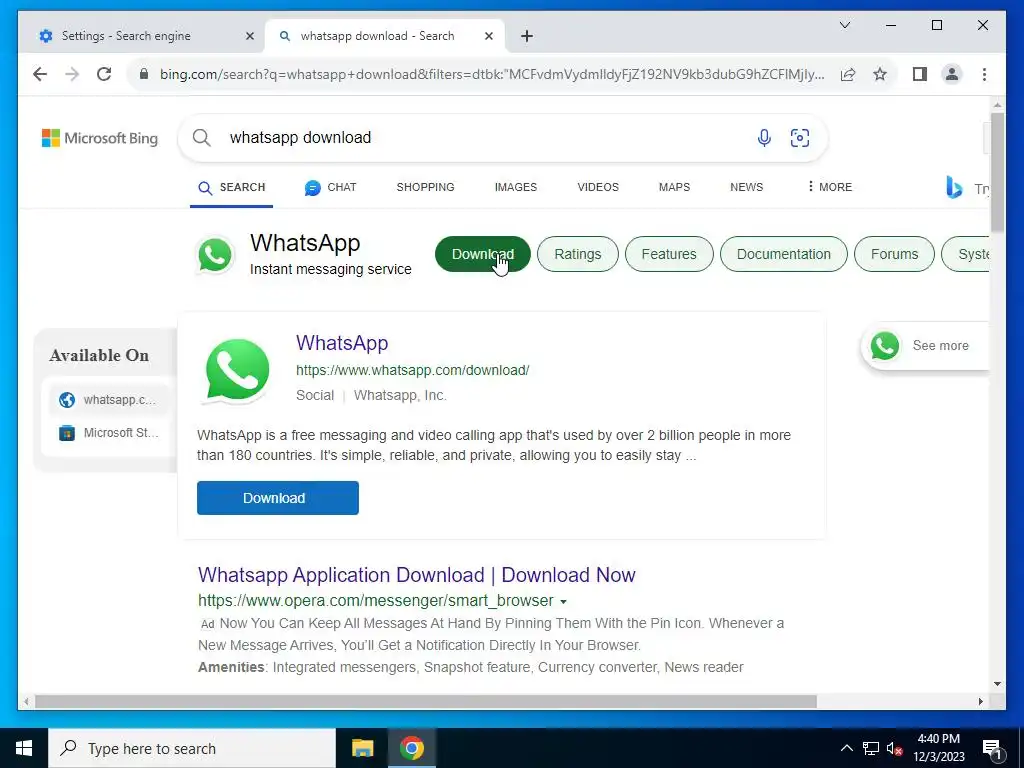Click WhatsApp logo beside Instant messaging service

pyautogui.click(x=215, y=255)
